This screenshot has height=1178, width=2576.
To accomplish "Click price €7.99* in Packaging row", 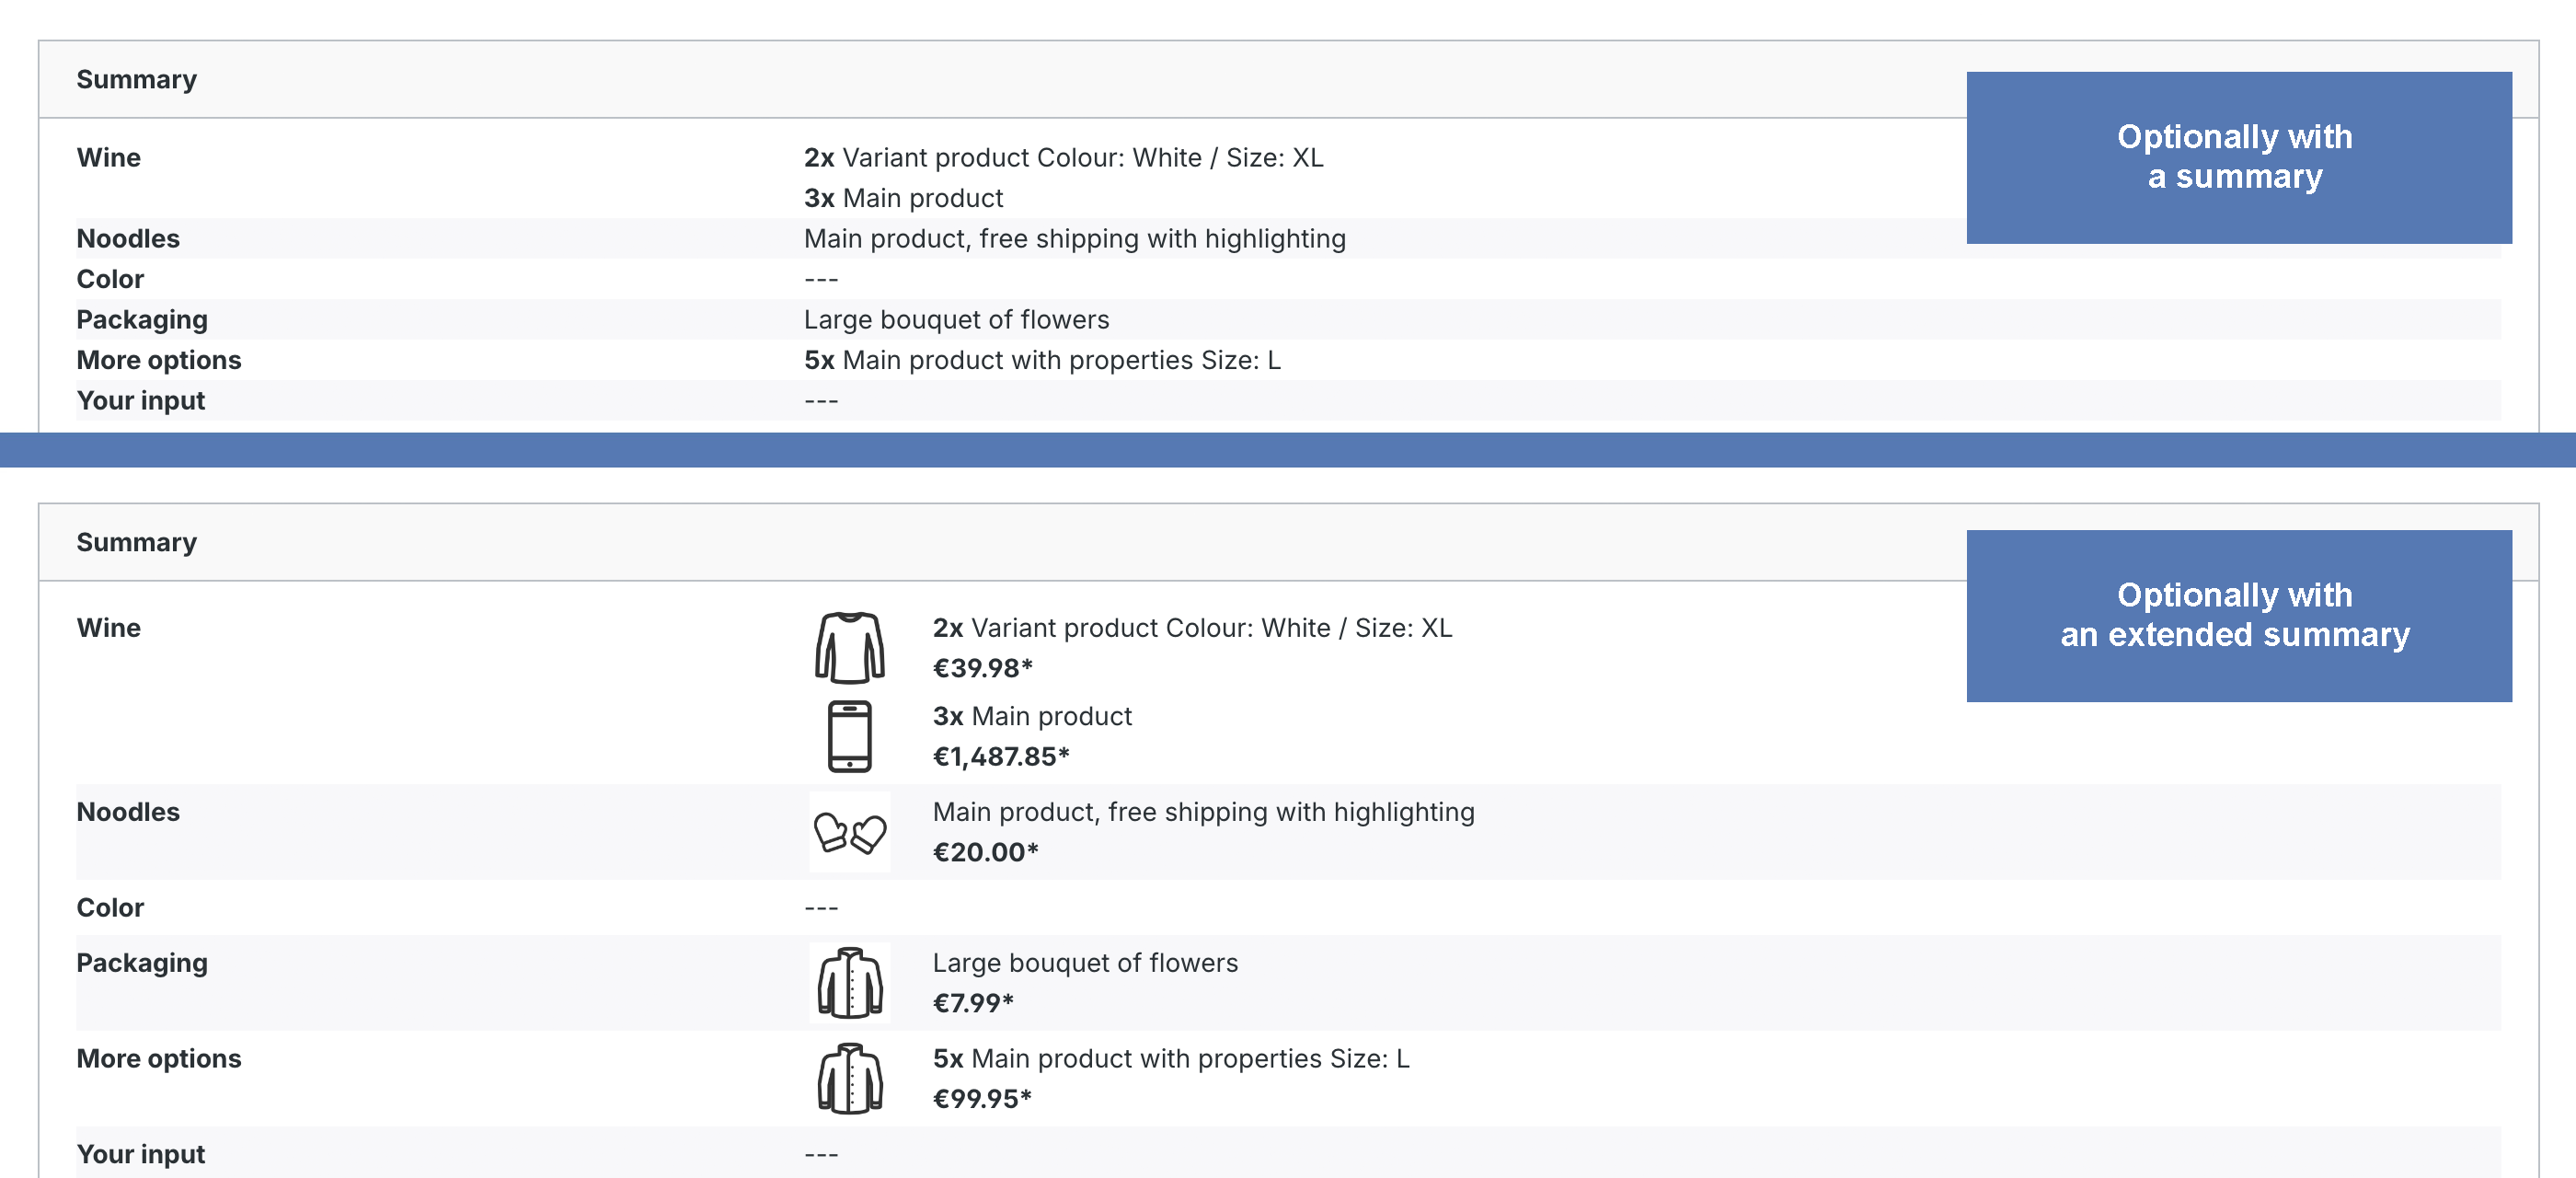I will [973, 1003].
